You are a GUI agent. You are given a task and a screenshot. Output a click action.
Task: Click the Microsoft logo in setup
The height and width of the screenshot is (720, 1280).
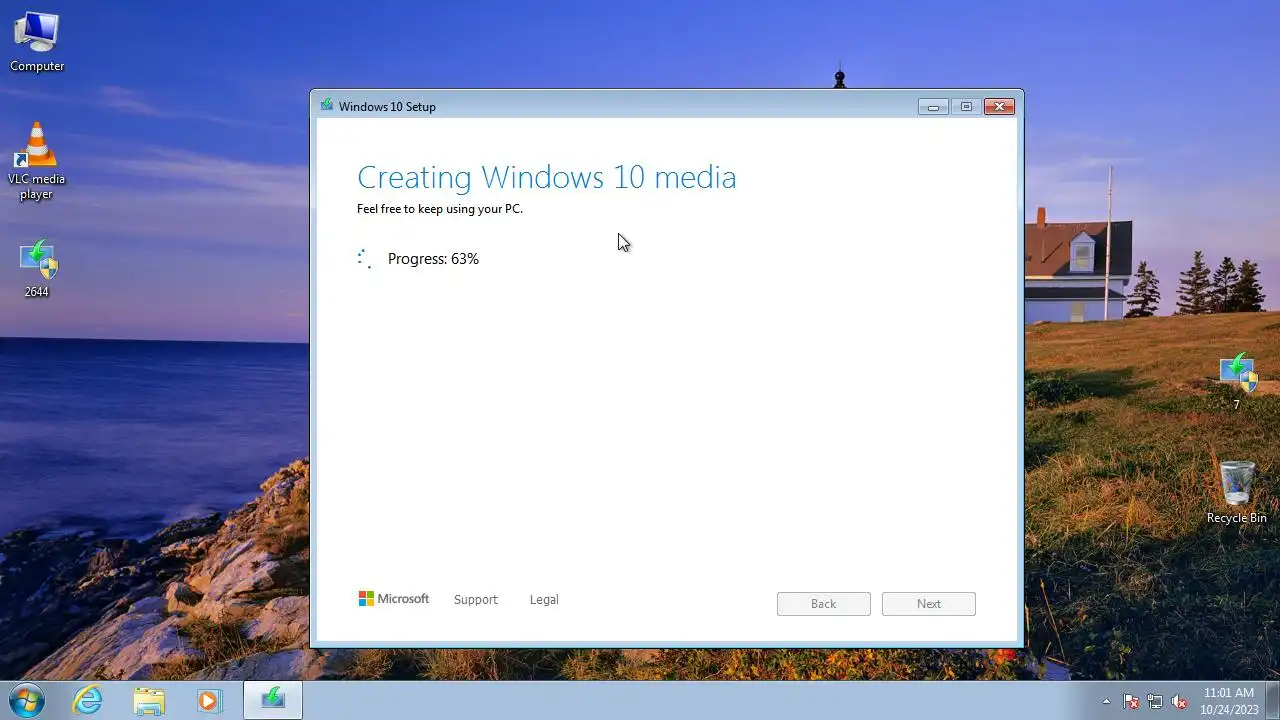[394, 599]
